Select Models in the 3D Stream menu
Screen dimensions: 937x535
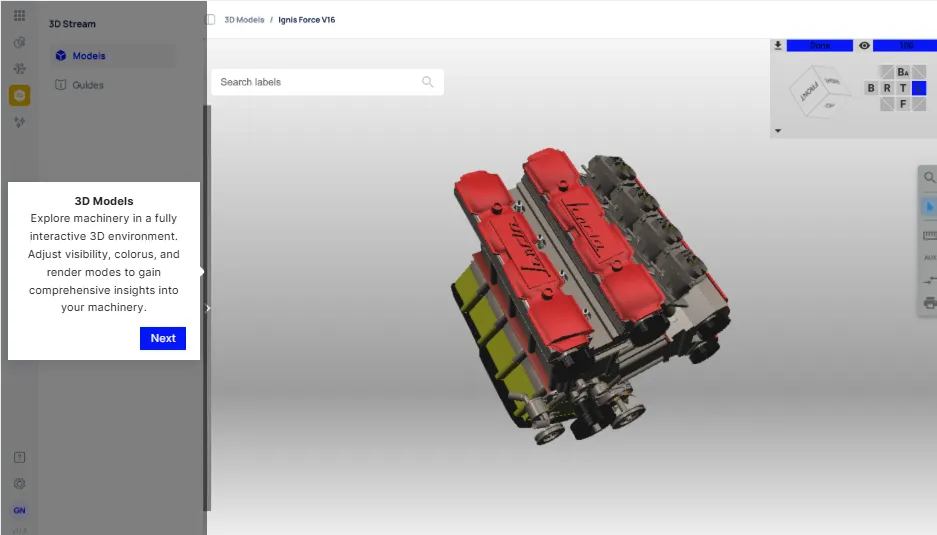112,56
